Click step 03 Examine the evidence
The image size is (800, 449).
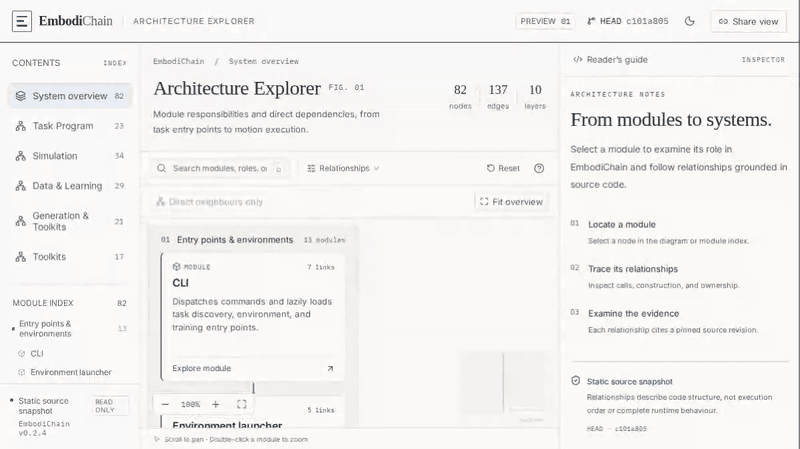[679, 321]
